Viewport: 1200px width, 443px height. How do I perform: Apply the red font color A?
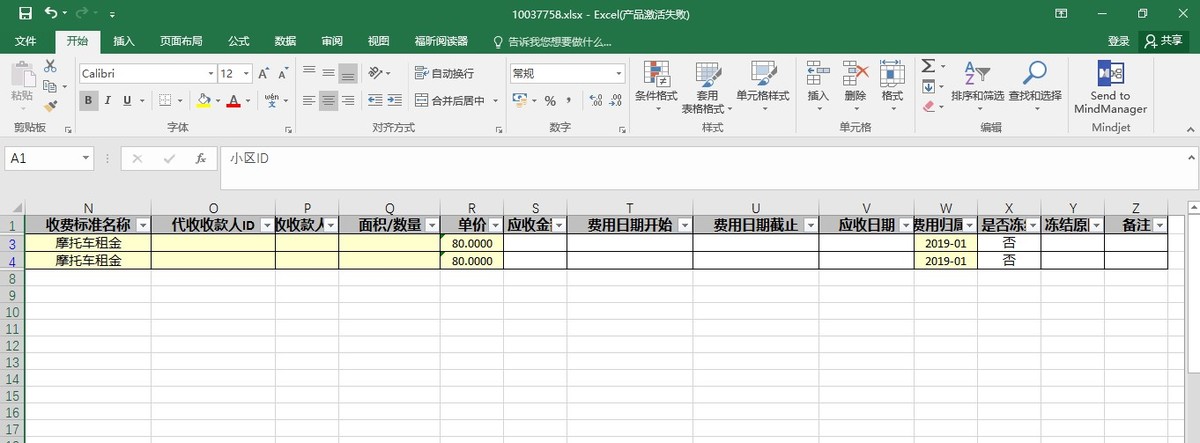click(234, 101)
